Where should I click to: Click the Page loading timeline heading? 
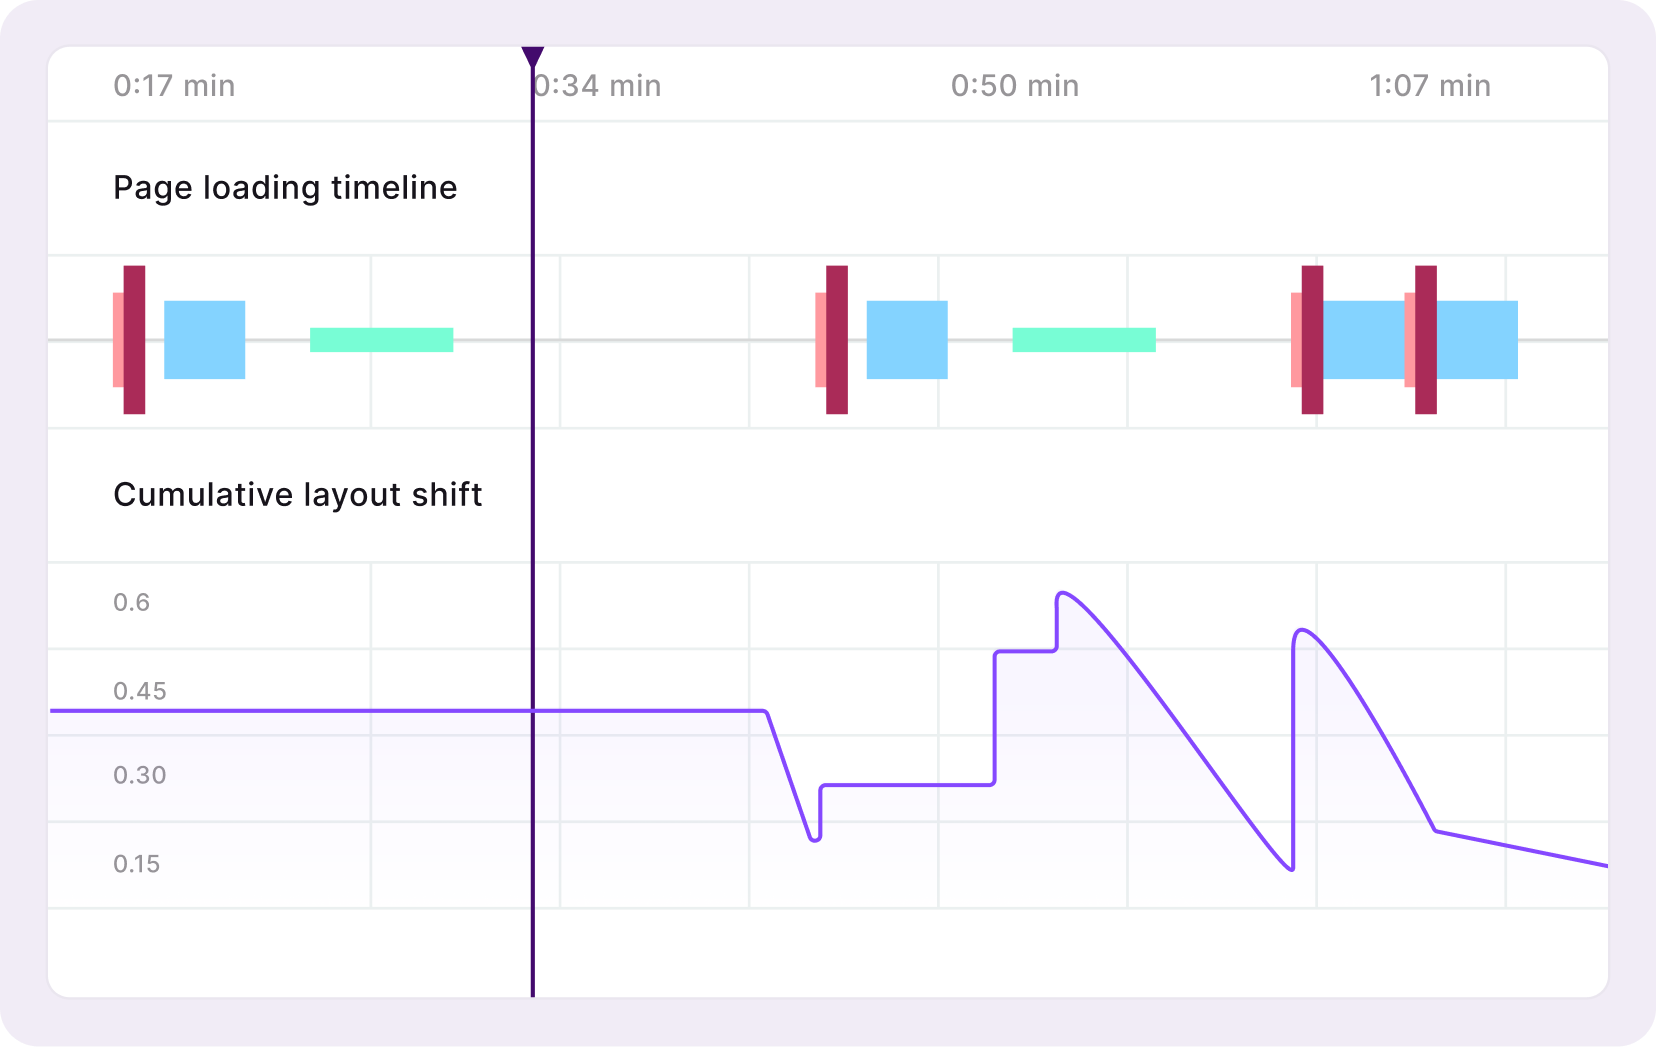click(x=285, y=188)
